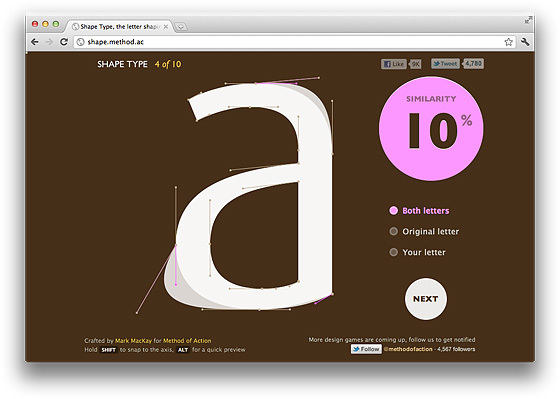Click the browser forward arrow
The height and width of the screenshot is (399, 560).
click(x=49, y=42)
